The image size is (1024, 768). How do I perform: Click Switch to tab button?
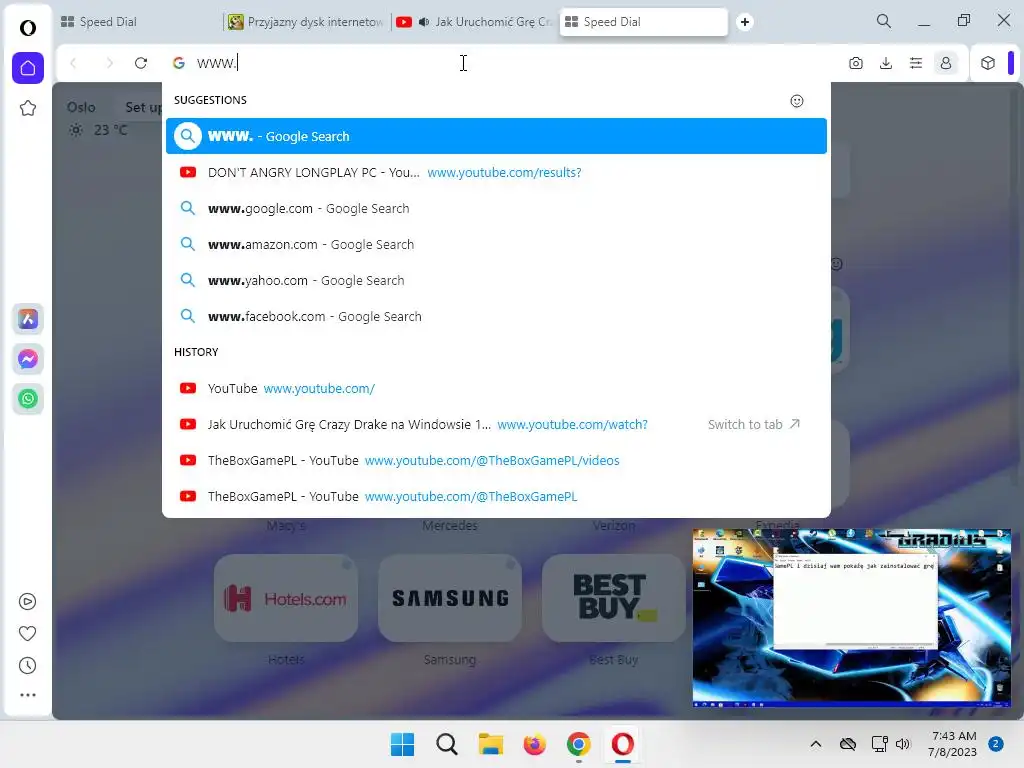click(x=754, y=424)
